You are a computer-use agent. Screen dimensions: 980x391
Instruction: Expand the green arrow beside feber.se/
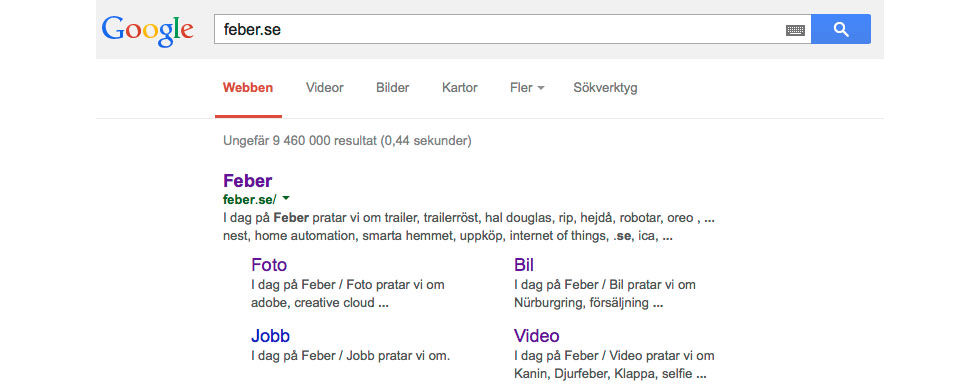[x=286, y=199]
